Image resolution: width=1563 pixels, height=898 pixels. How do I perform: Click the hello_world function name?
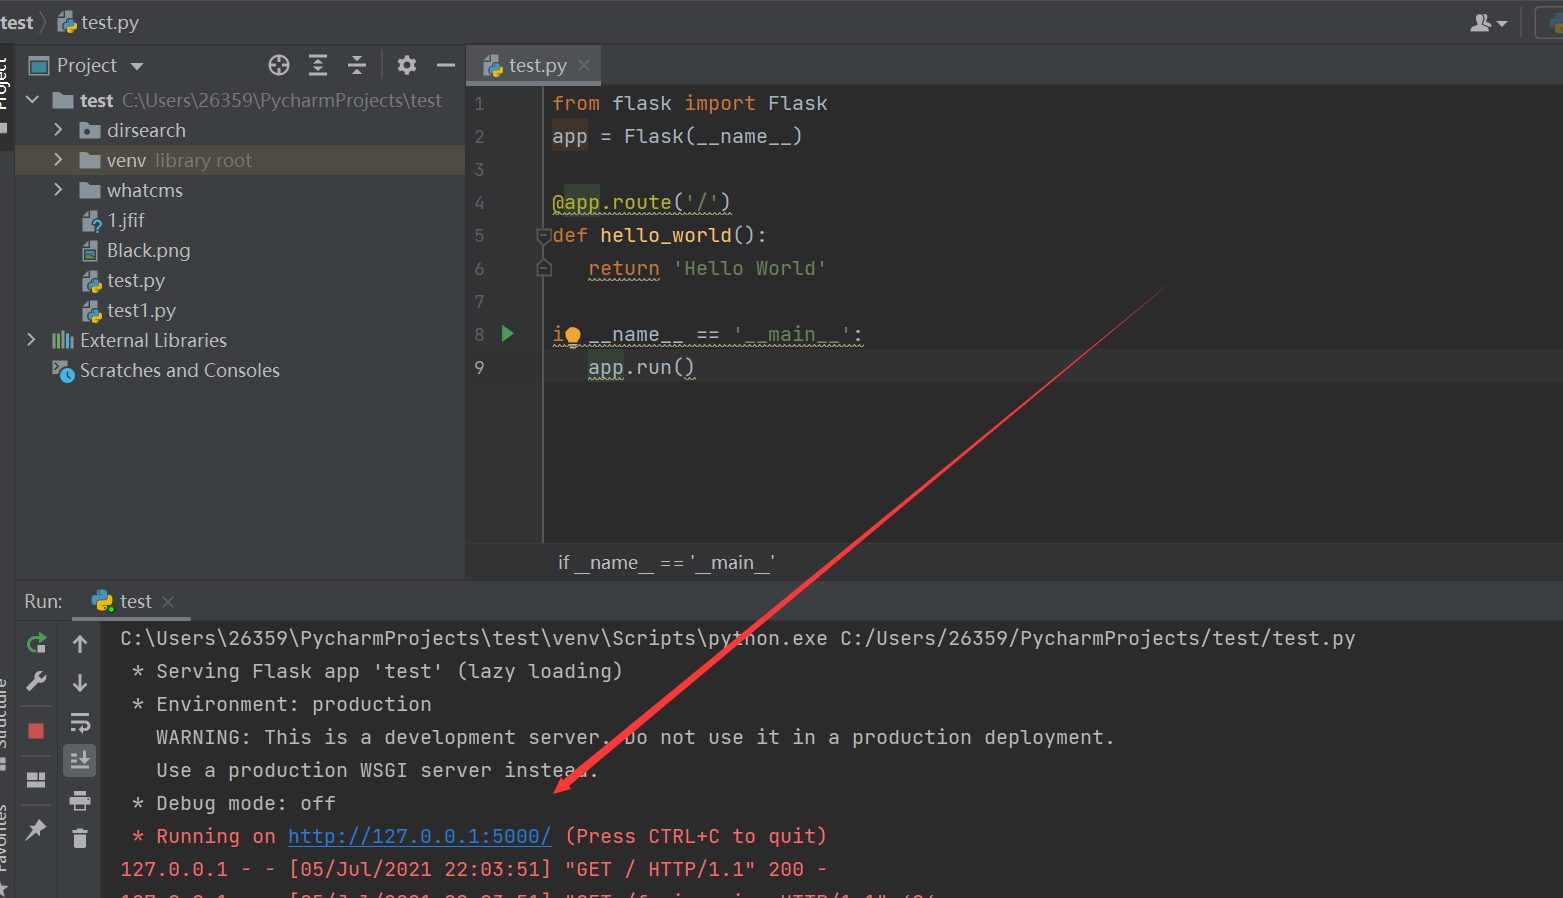666,235
